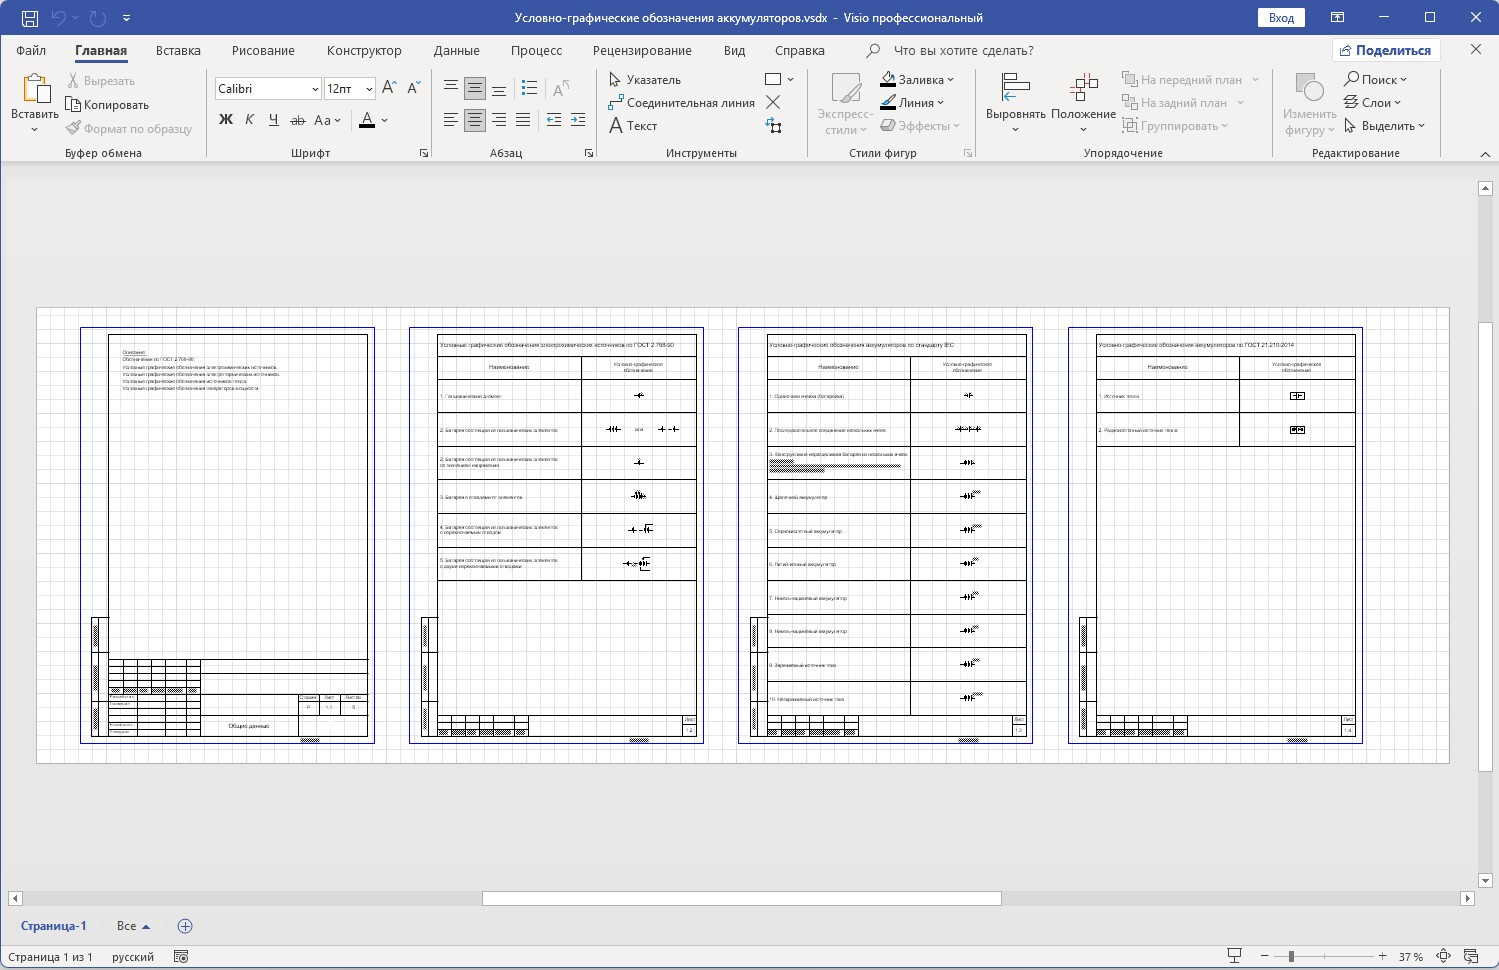Click the Save icon in title bar

(x=30, y=18)
